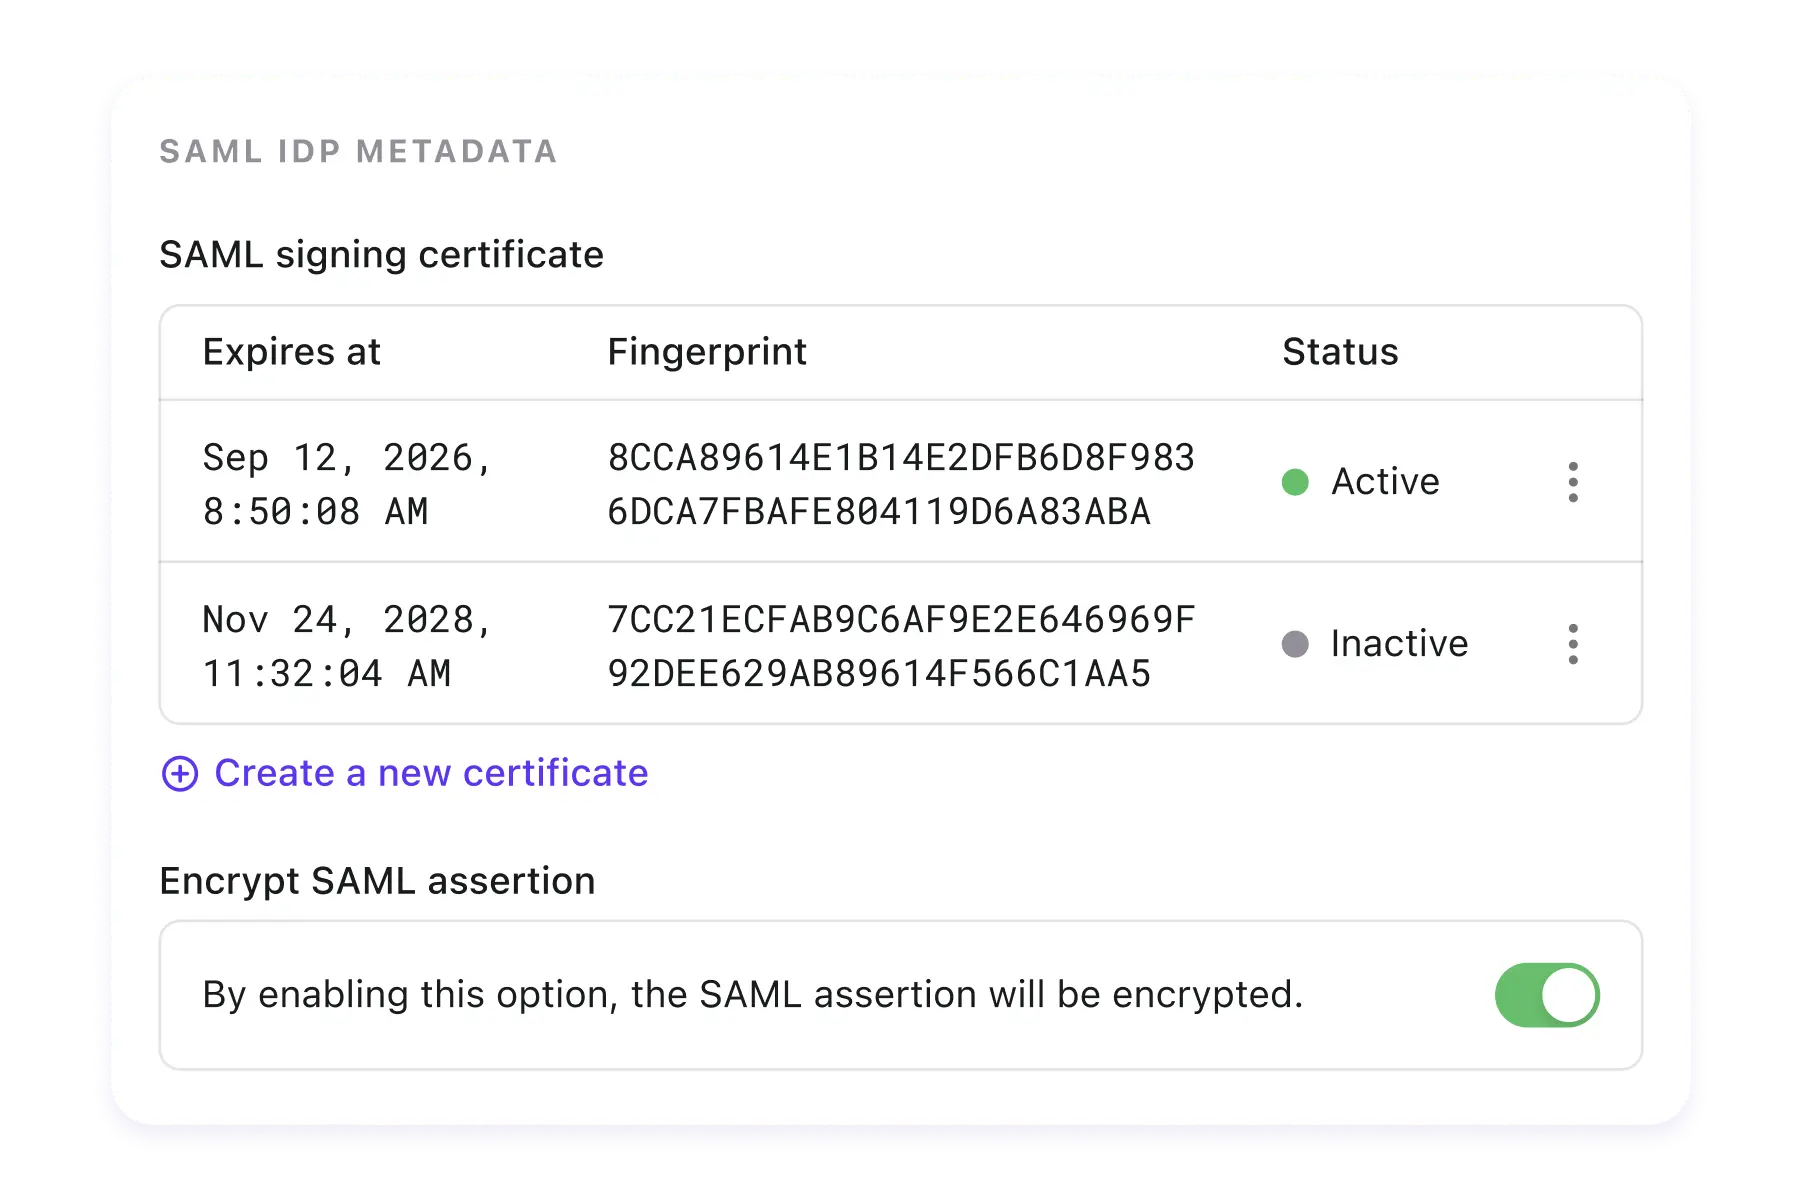
Task: Click the gray Inactive status dot
Action: (x=1295, y=644)
